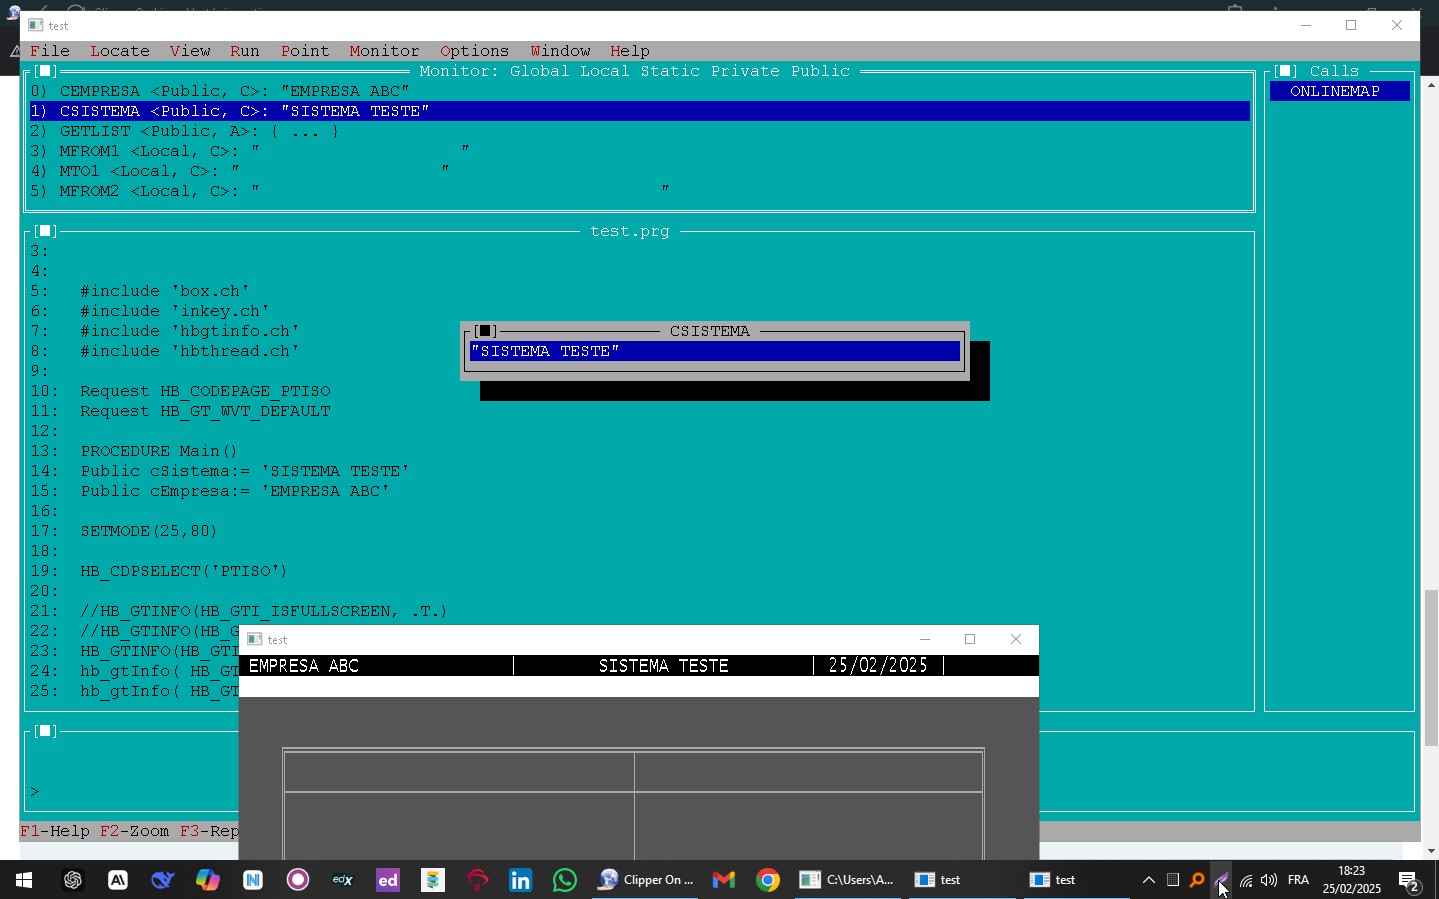Select ONLINEMAP in the Calls list
This screenshot has height=899, width=1439.
pos(1335,91)
